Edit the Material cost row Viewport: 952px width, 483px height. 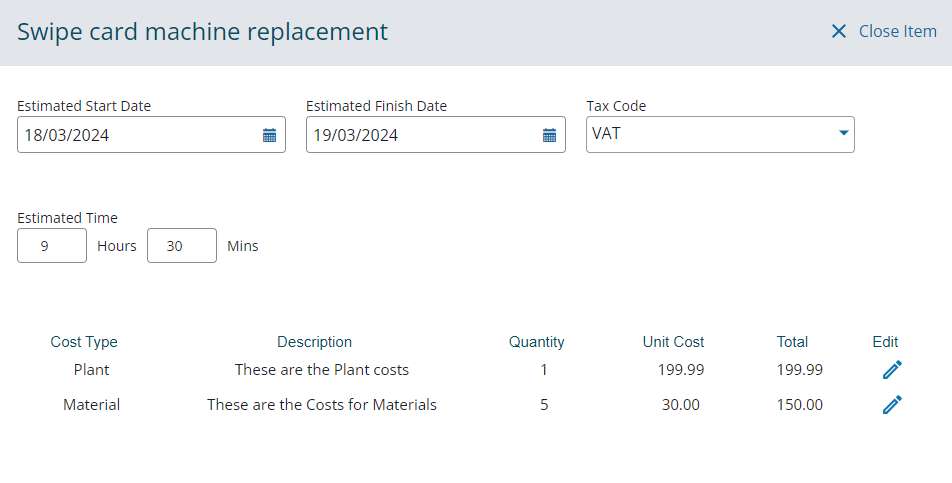pyautogui.click(x=892, y=405)
